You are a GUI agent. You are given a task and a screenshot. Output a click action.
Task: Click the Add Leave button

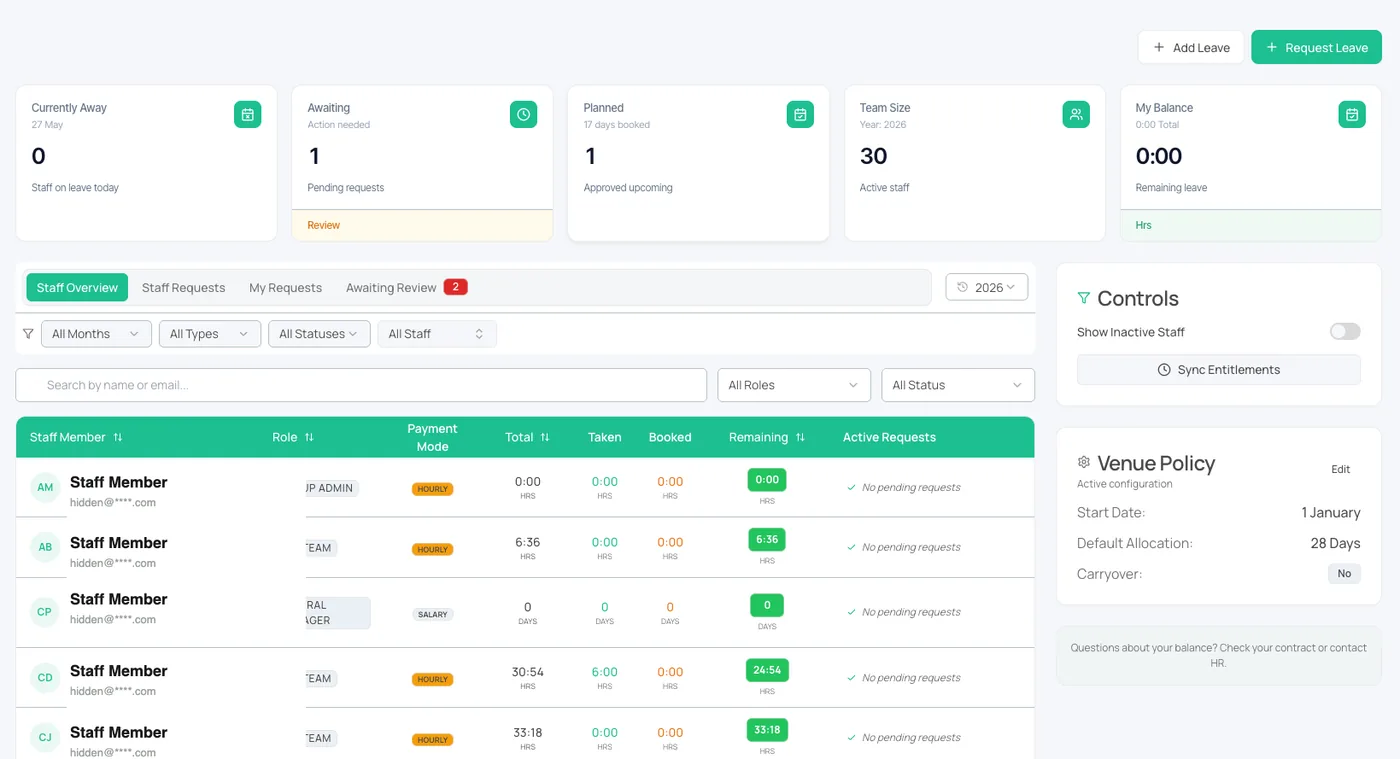click(x=1191, y=47)
